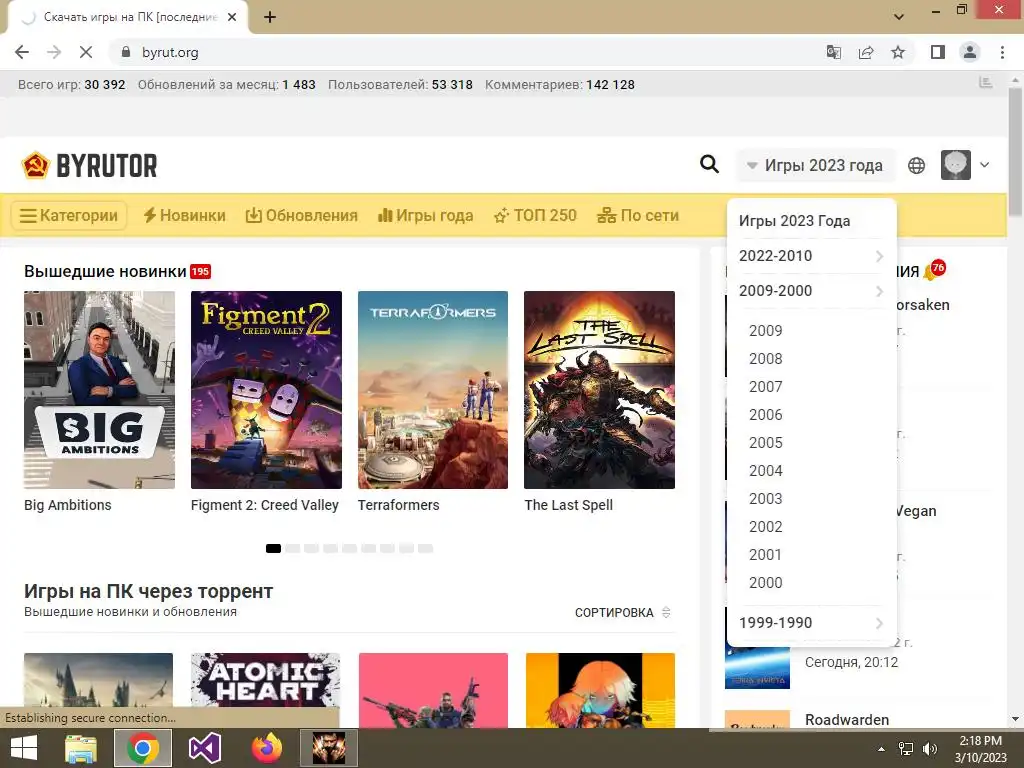This screenshot has width=1024, height=768.
Task: Click the Terraformers title link
Action: click(398, 505)
